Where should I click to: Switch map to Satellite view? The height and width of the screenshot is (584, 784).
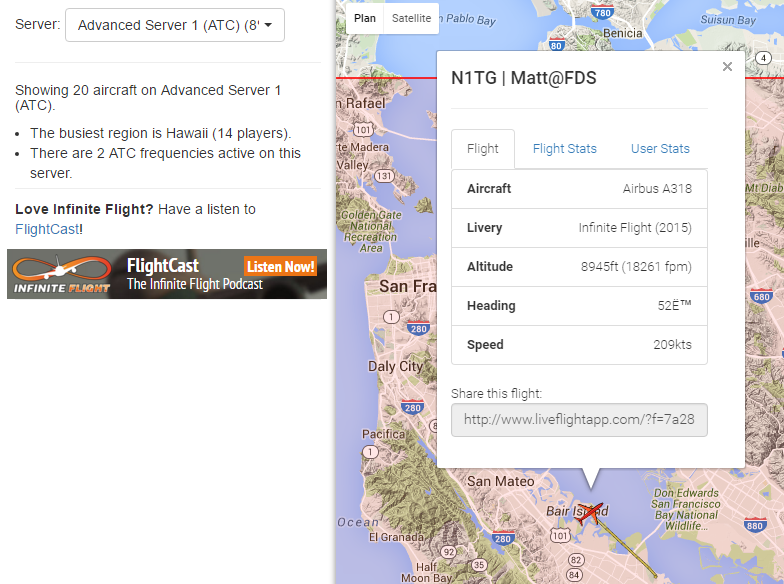tap(411, 18)
